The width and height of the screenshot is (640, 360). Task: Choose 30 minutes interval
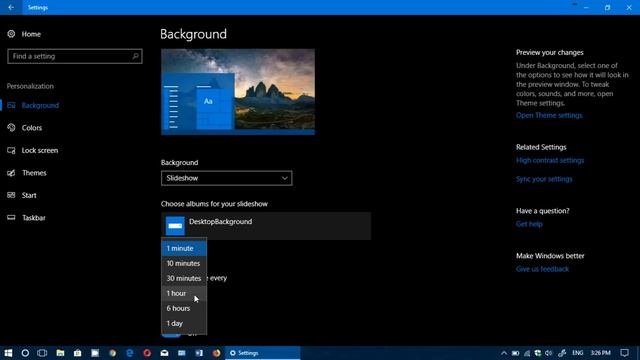click(x=184, y=278)
